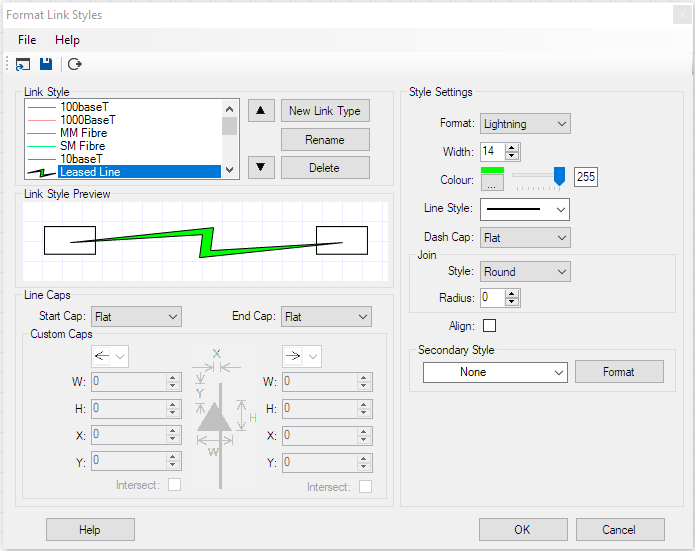
Task: Expand the Secondary Style dropdown
Action: coord(495,372)
